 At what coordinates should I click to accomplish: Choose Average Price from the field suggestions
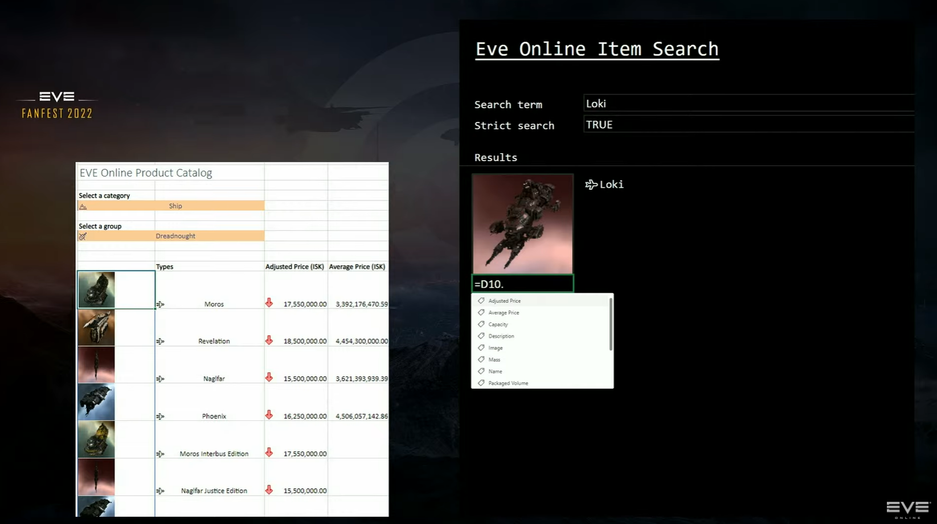point(541,312)
